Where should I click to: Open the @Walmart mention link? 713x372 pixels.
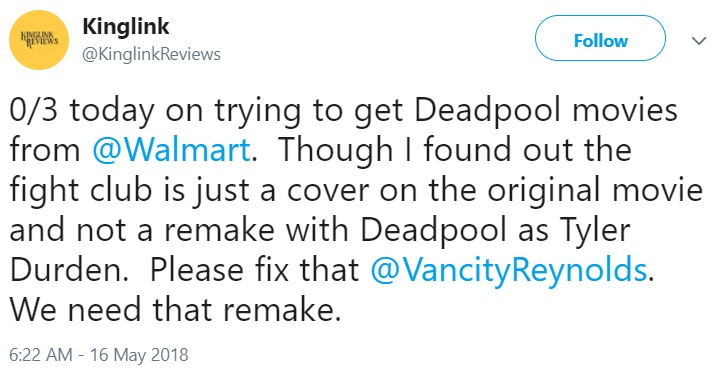[171, 150]
